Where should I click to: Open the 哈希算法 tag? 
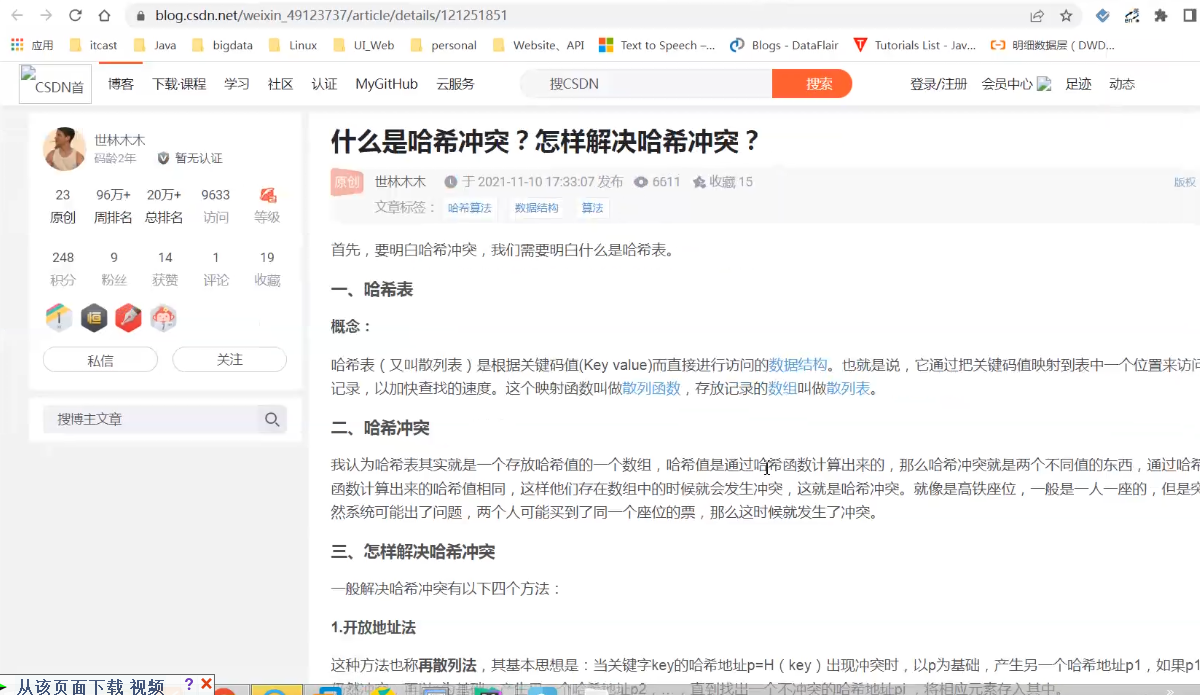(470, 208)
